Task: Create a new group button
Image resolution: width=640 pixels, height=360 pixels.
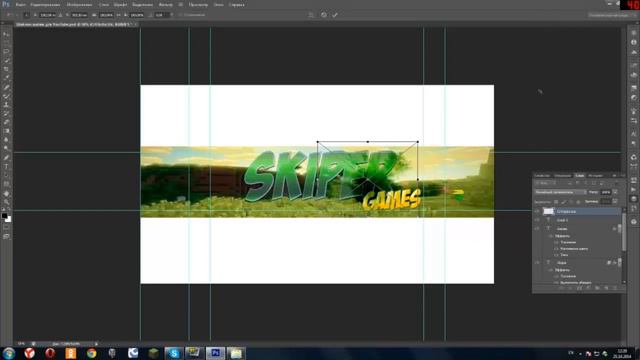Action: coord(597,288)
